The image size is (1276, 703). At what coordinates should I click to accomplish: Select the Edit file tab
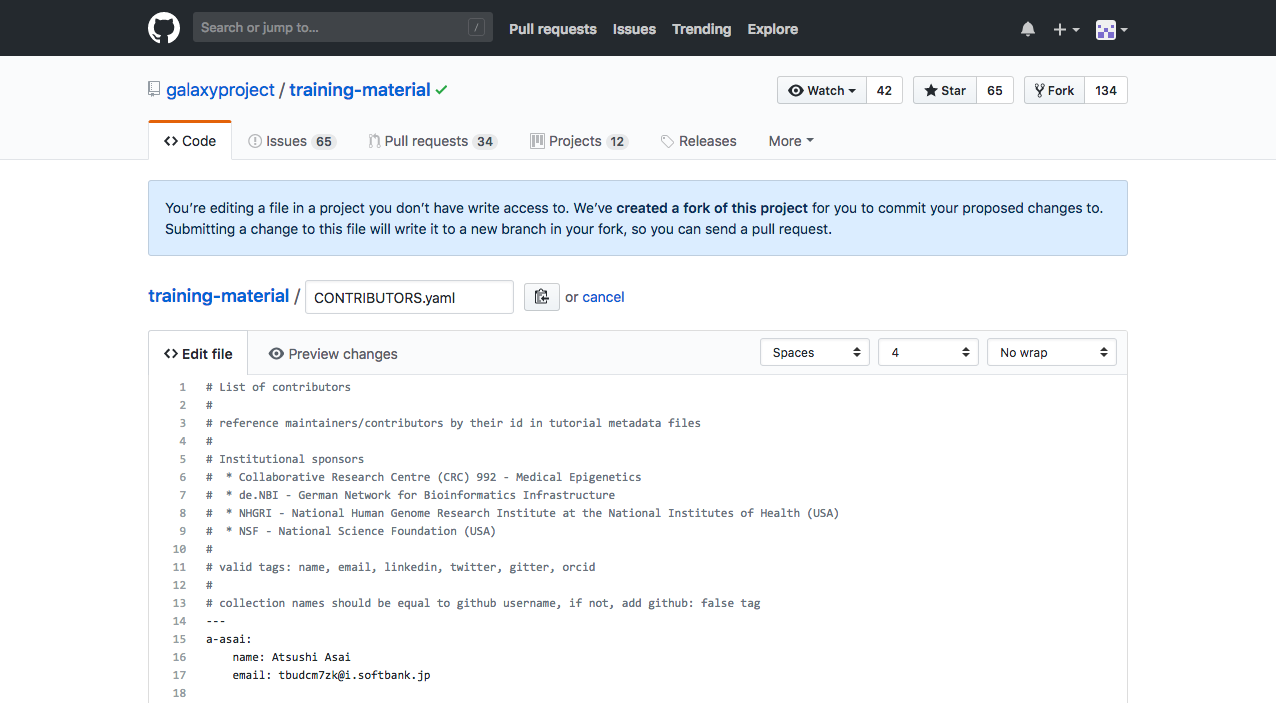198,353
